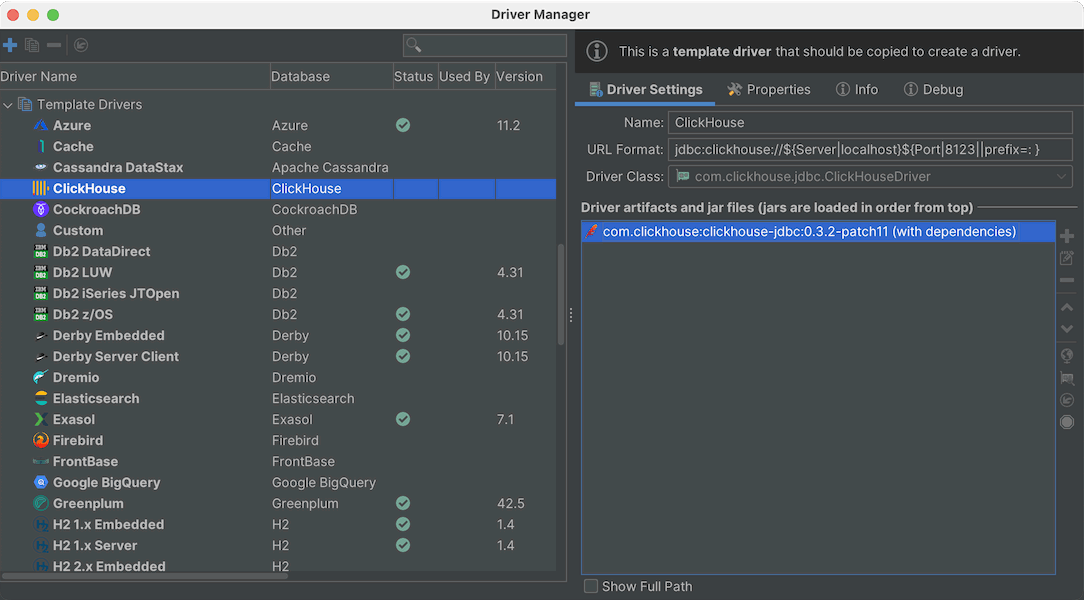Click the edit artifact pencil icon
The height and width of the screenshot is (600, 1084).
(1067, 258)
